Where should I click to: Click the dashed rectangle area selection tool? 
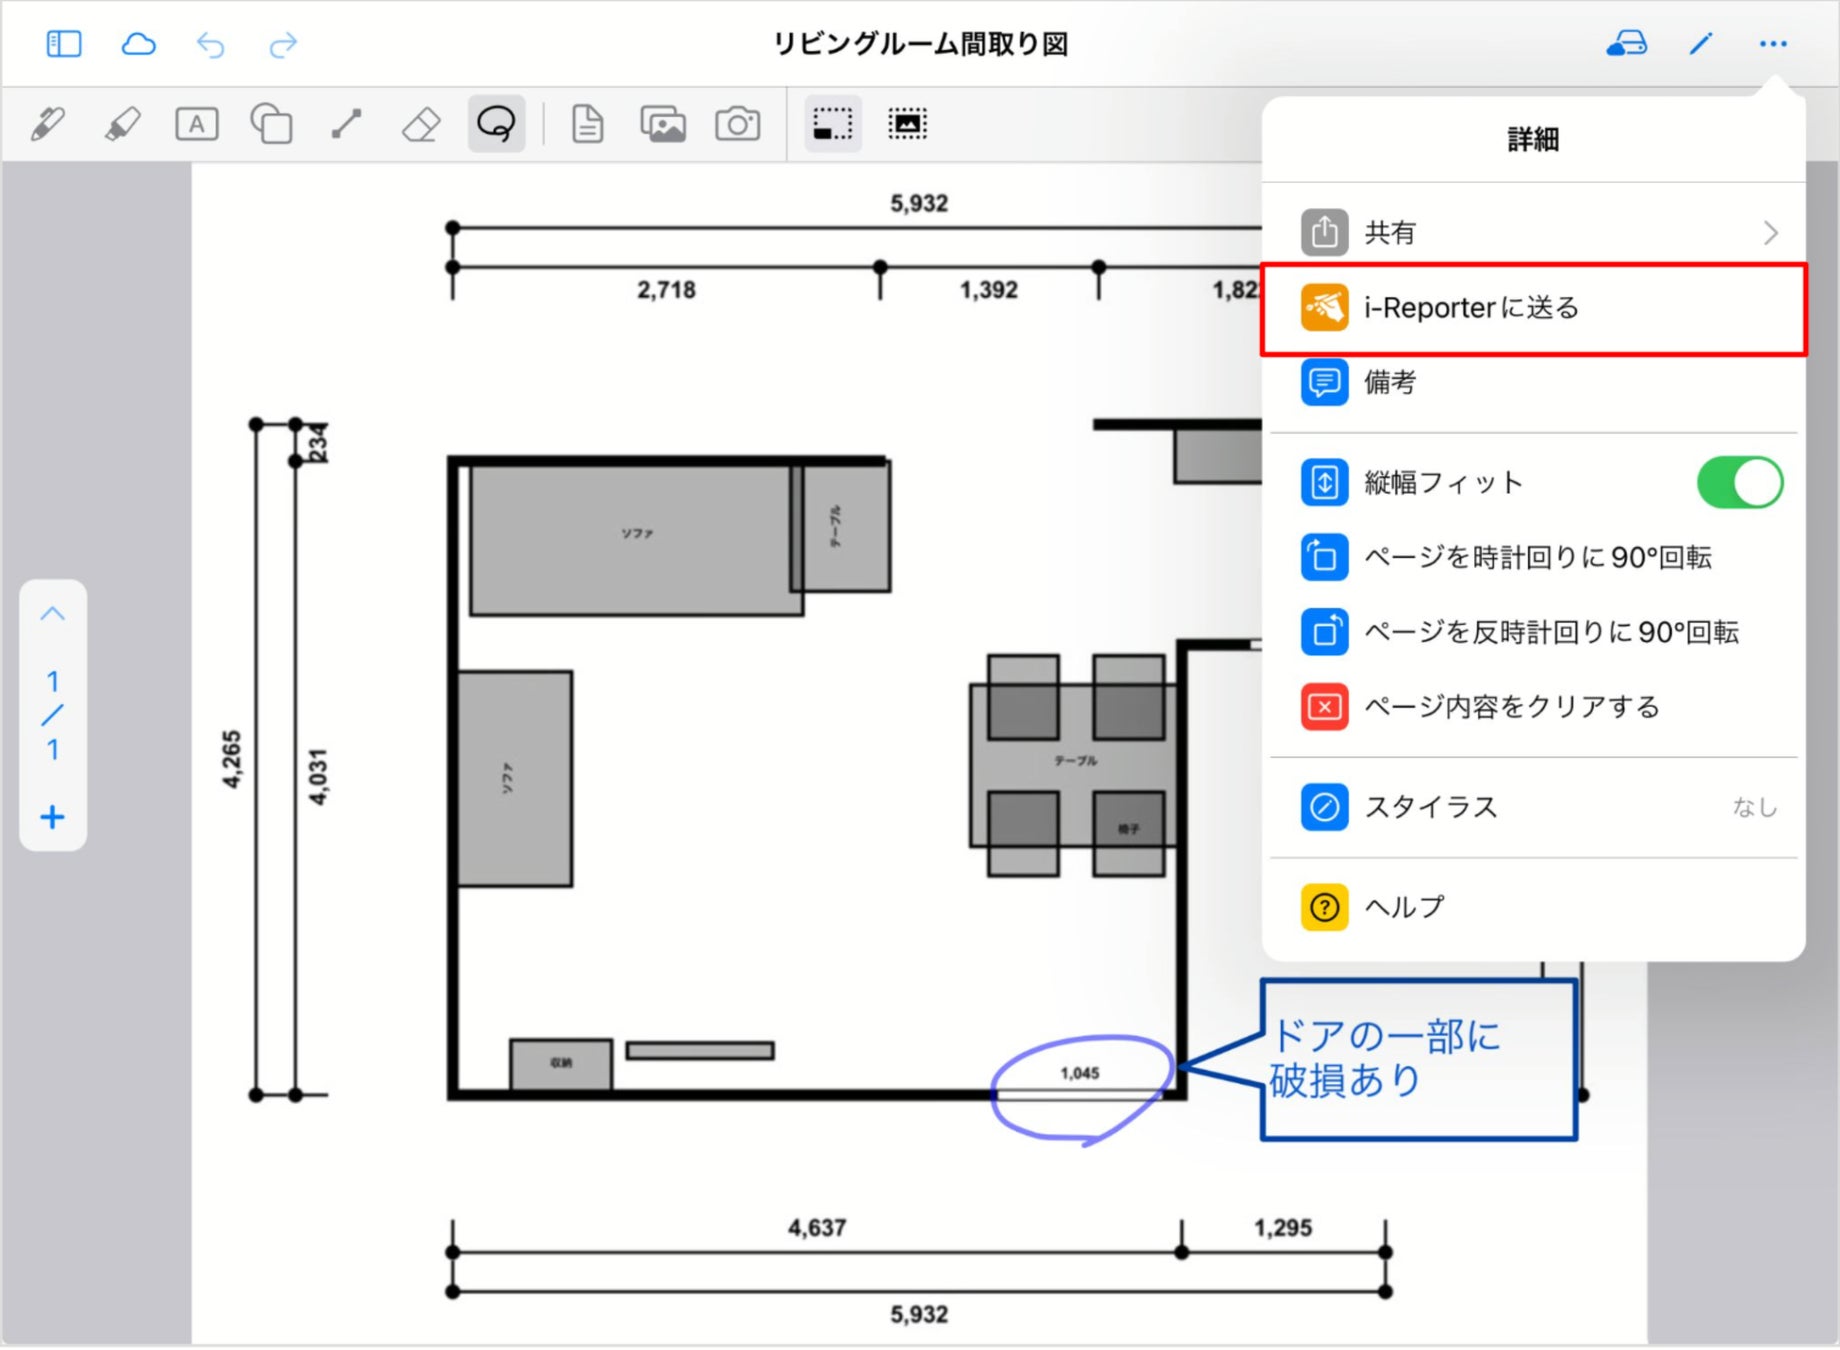pyautogui.click(x=833, y=124)
